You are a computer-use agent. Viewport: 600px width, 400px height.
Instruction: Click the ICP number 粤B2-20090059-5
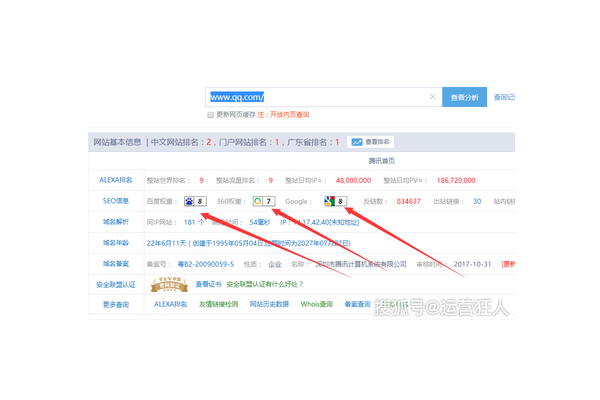tap(206, 264)
